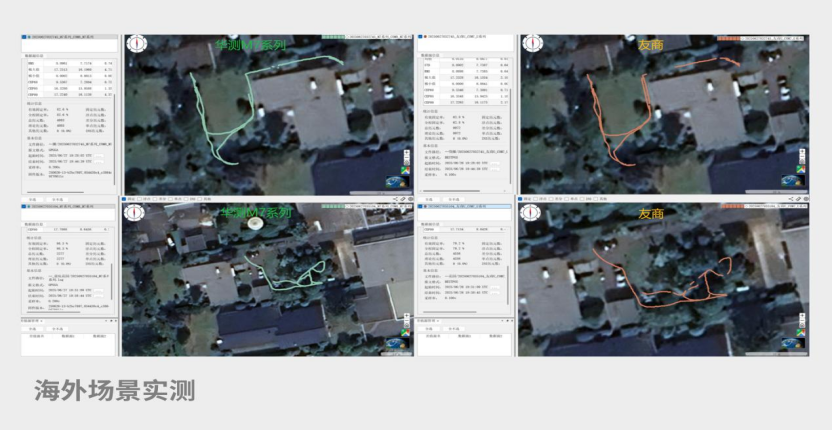Toggle 浮点 checkbox above lower 友商 map

(x=536, y=199)
